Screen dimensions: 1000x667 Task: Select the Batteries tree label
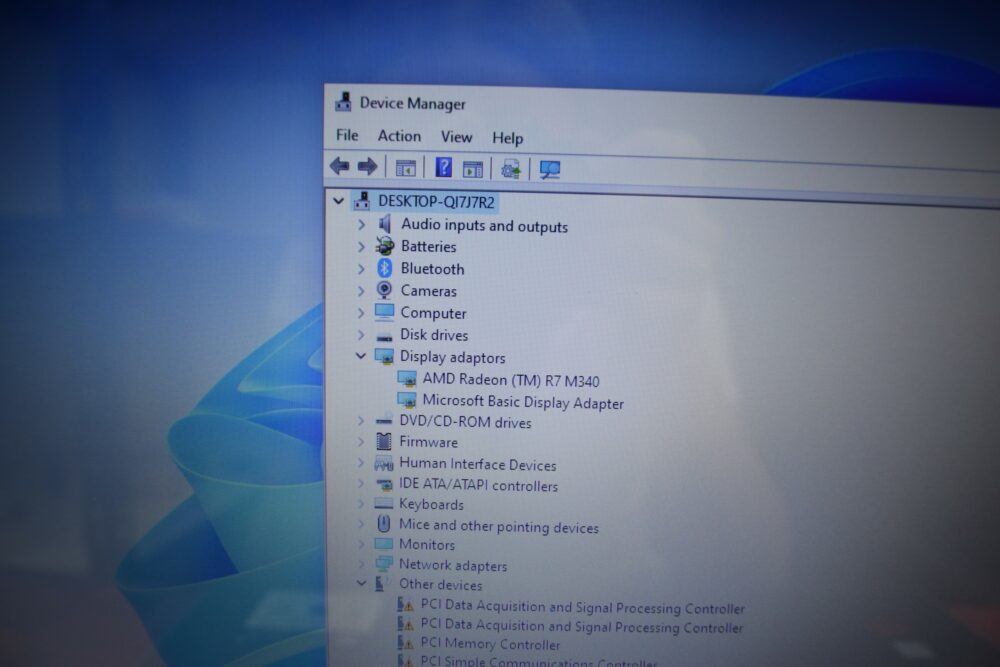[x=429, y=246]
